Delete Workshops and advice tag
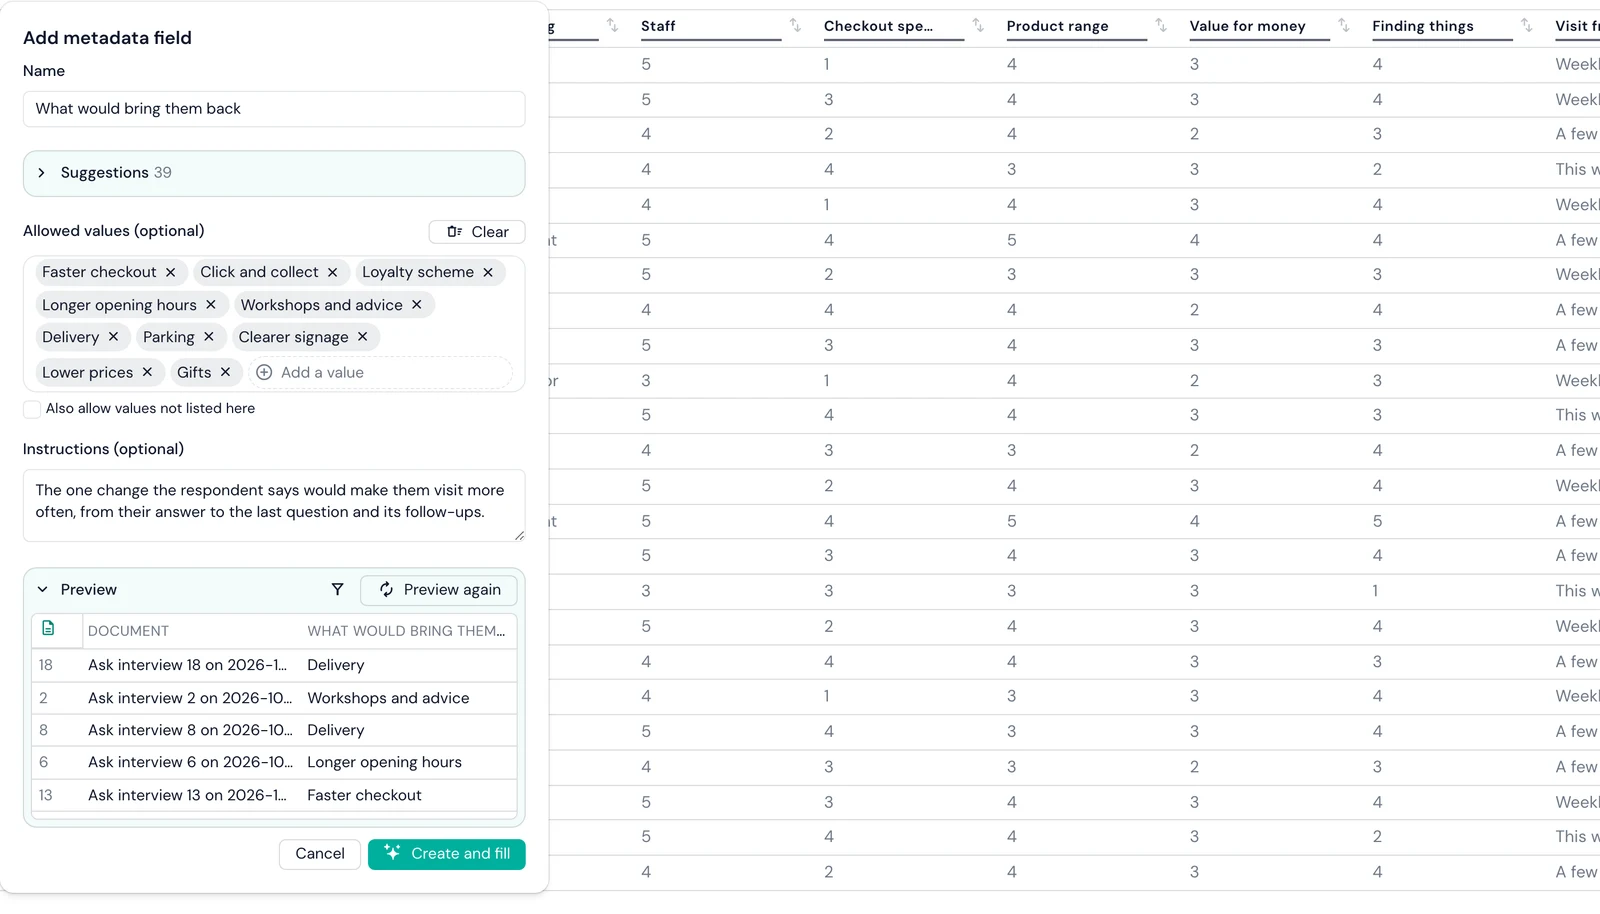Viewport: 1600px width, 914px height. click(417, 305)
